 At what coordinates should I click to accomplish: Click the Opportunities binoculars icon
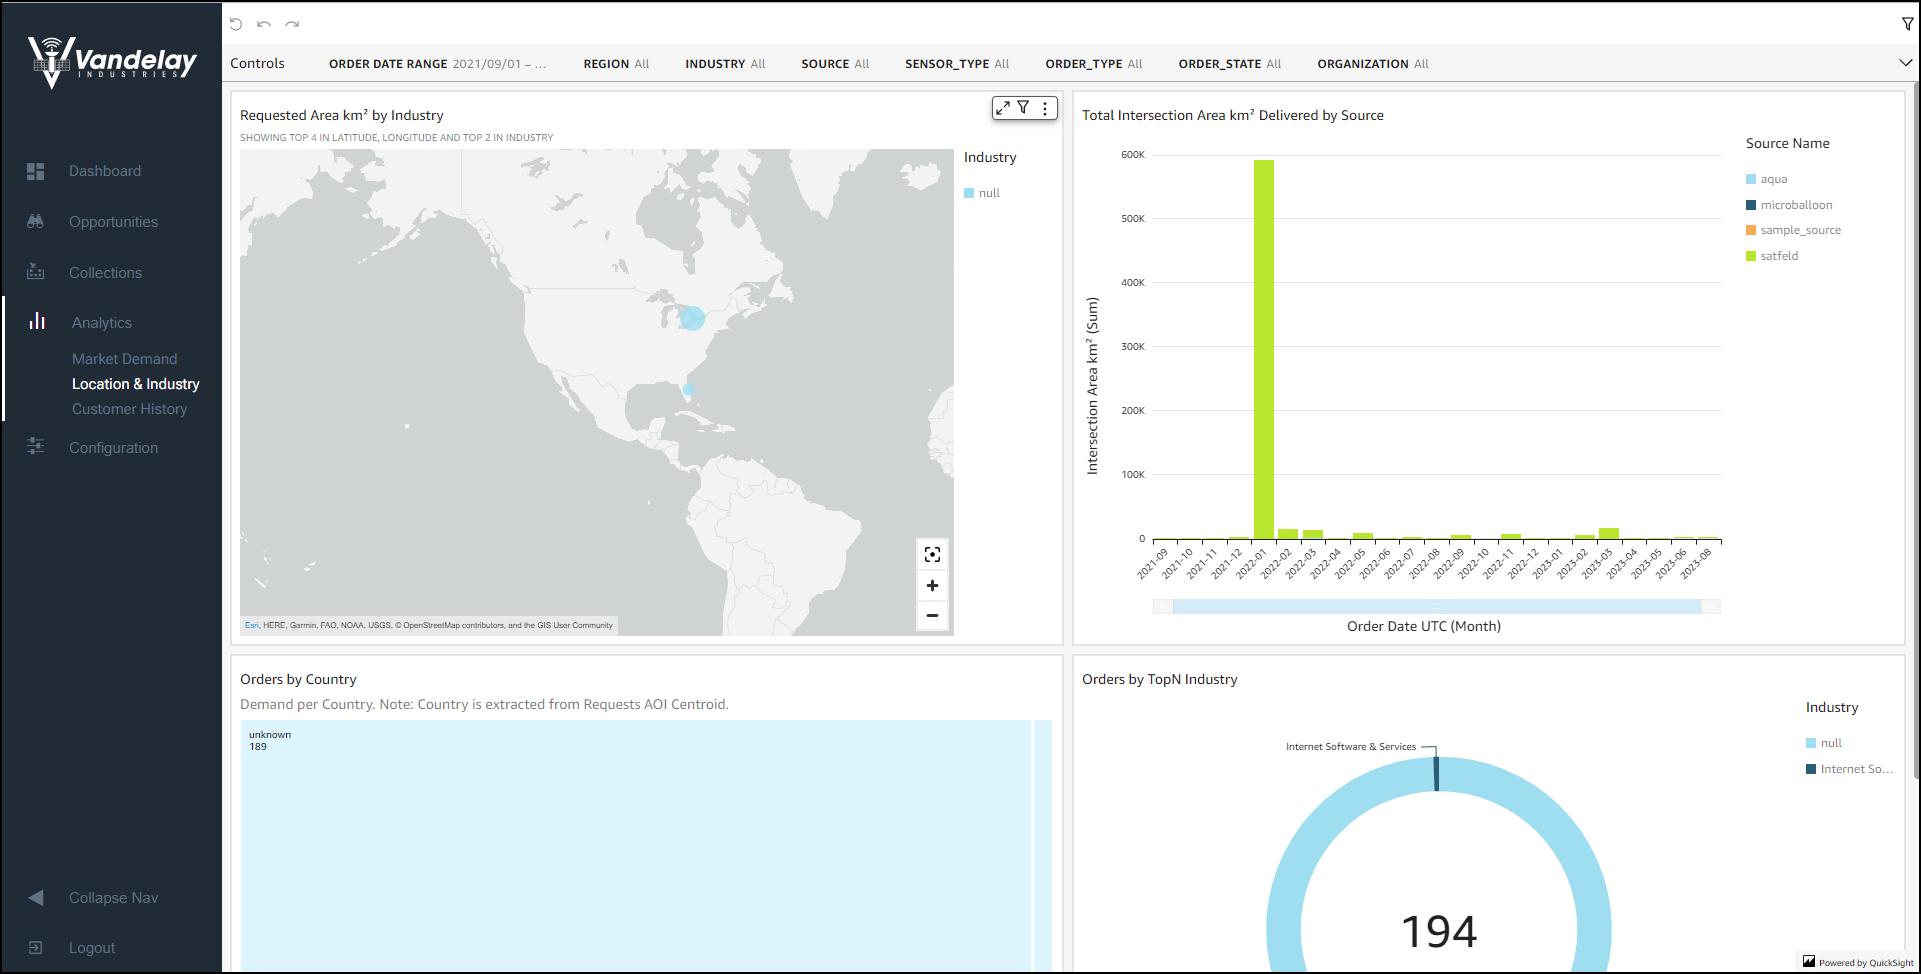pyautogui.click(x=36, y=222)
